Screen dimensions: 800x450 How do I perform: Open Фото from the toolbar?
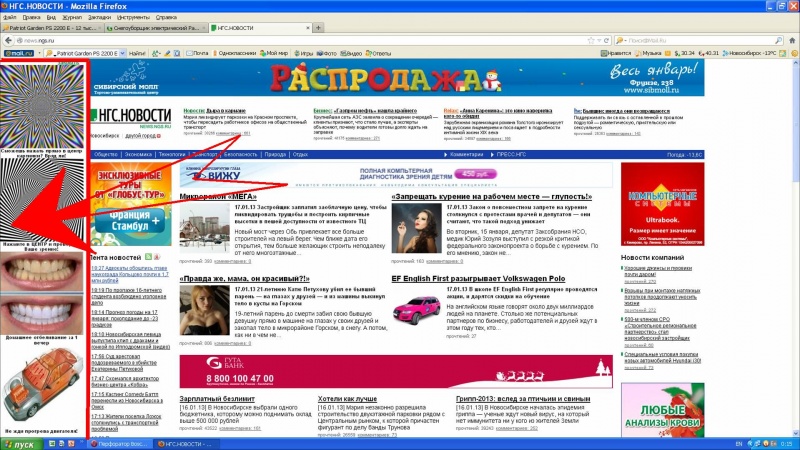327,53
